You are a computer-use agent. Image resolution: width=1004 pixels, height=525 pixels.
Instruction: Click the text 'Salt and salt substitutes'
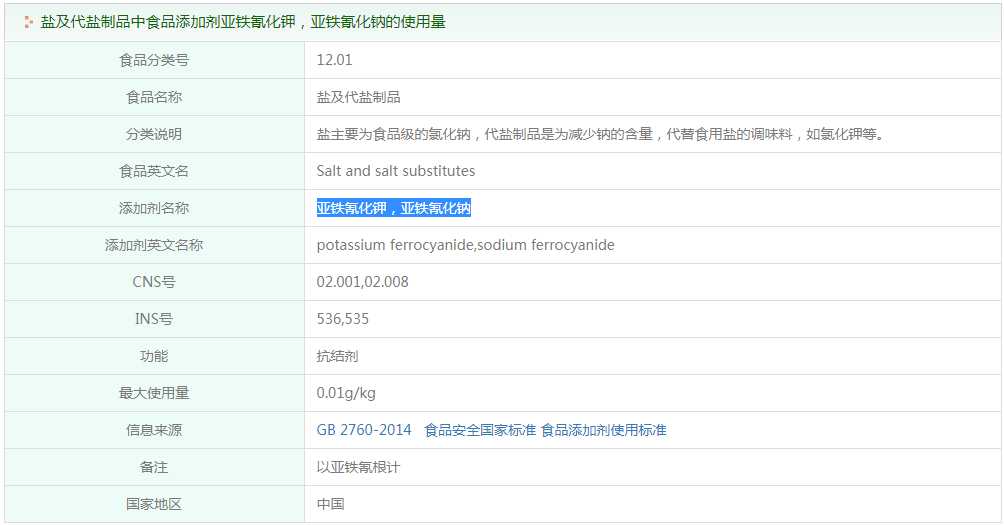pos(395,171)
